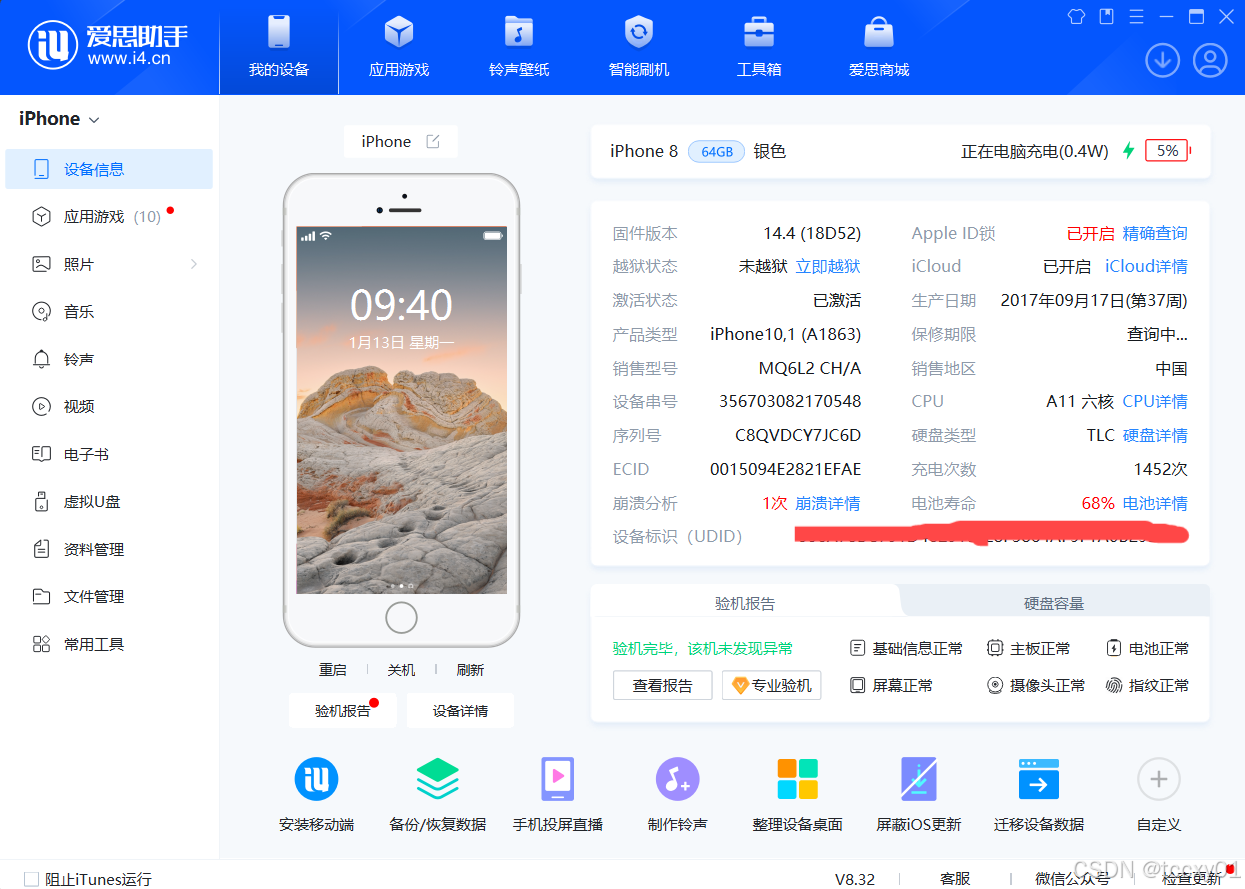The image size is (1245, 889).
Task: Click serial number C8QVDCY7JC6D
Action: click(798, 436)
